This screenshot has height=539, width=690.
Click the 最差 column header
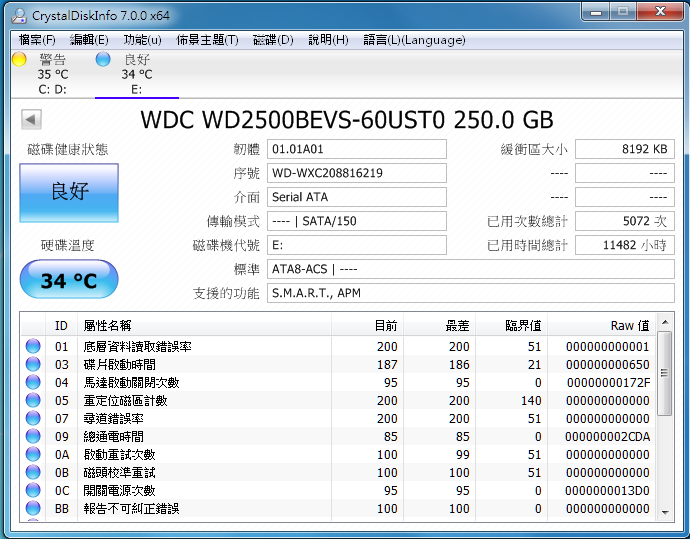(x=440, y=326)
